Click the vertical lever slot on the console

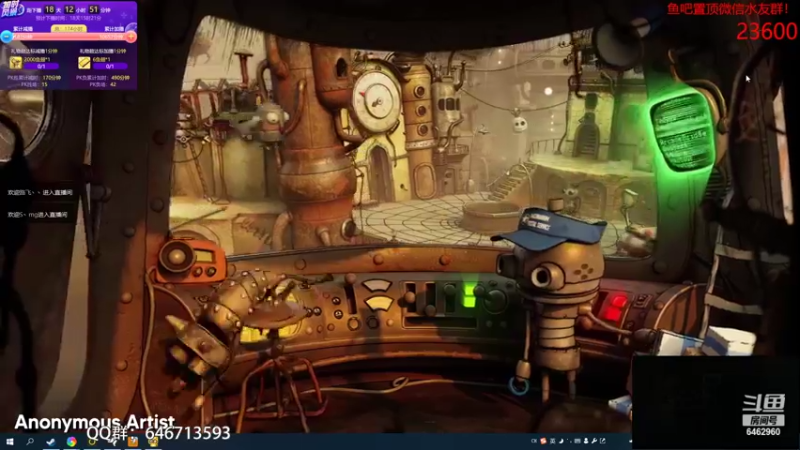(x=351, y=296)
